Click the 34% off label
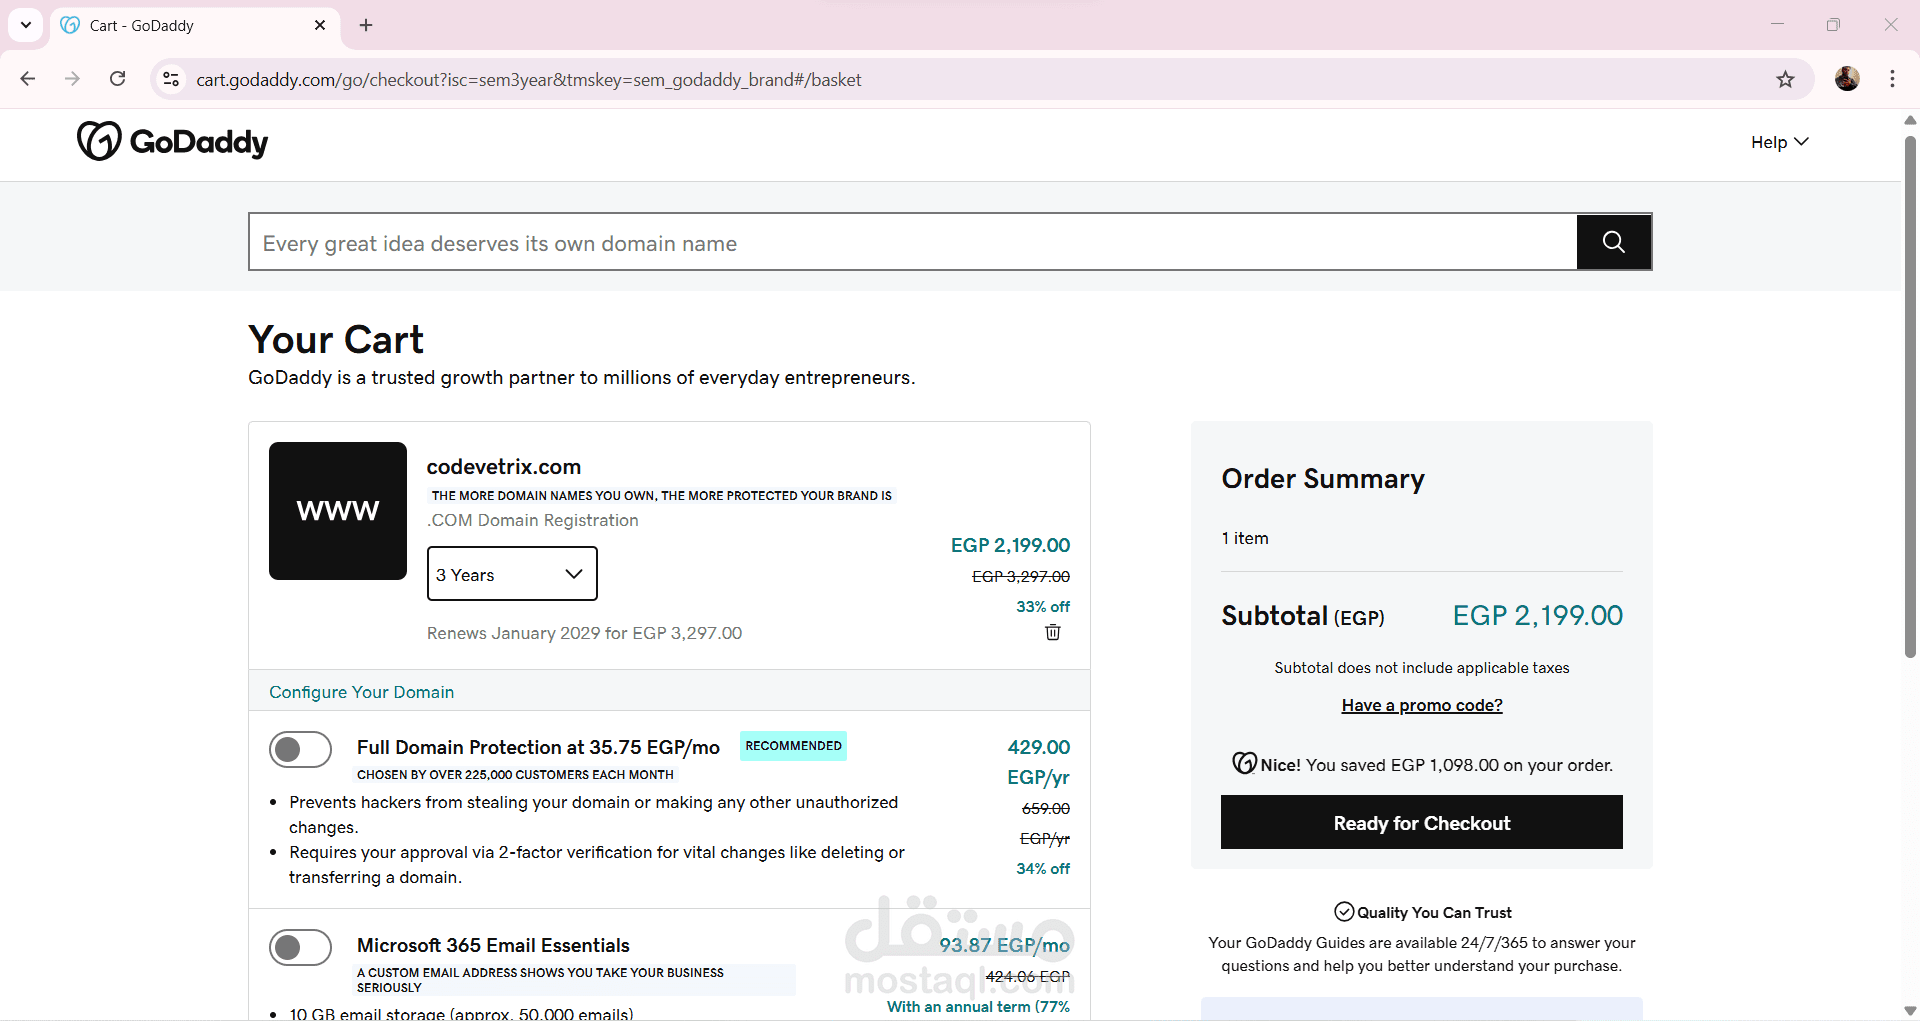 click(1043, 869)
